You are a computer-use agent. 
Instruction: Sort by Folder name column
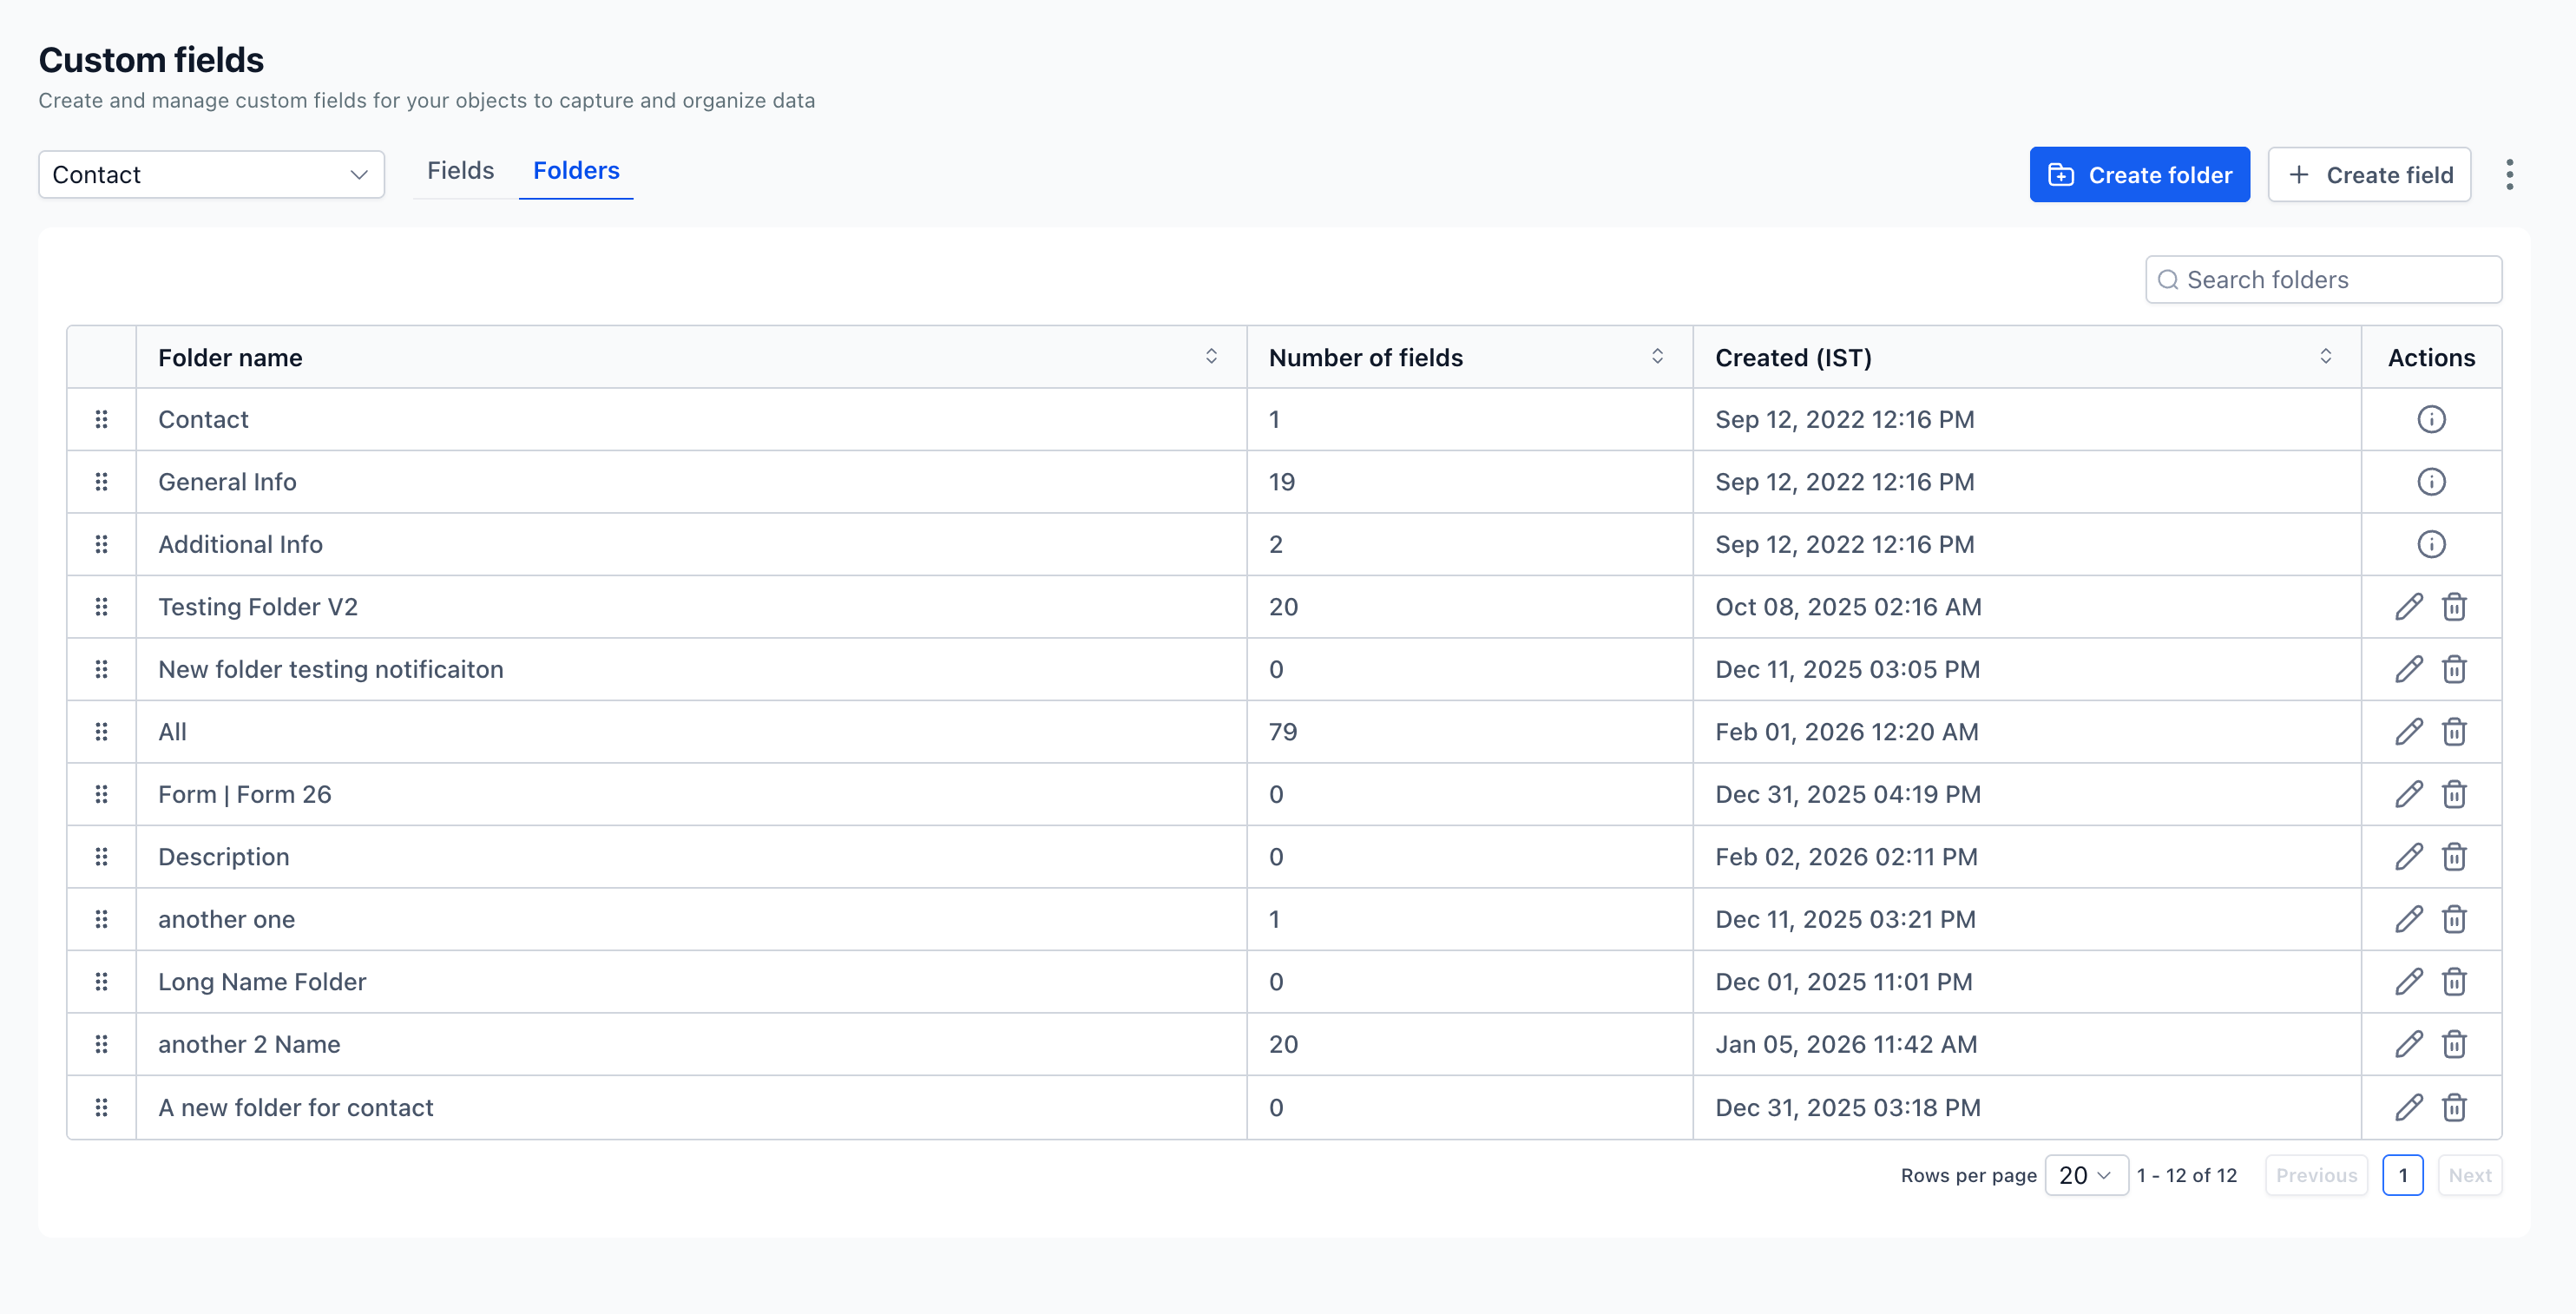1211,357
